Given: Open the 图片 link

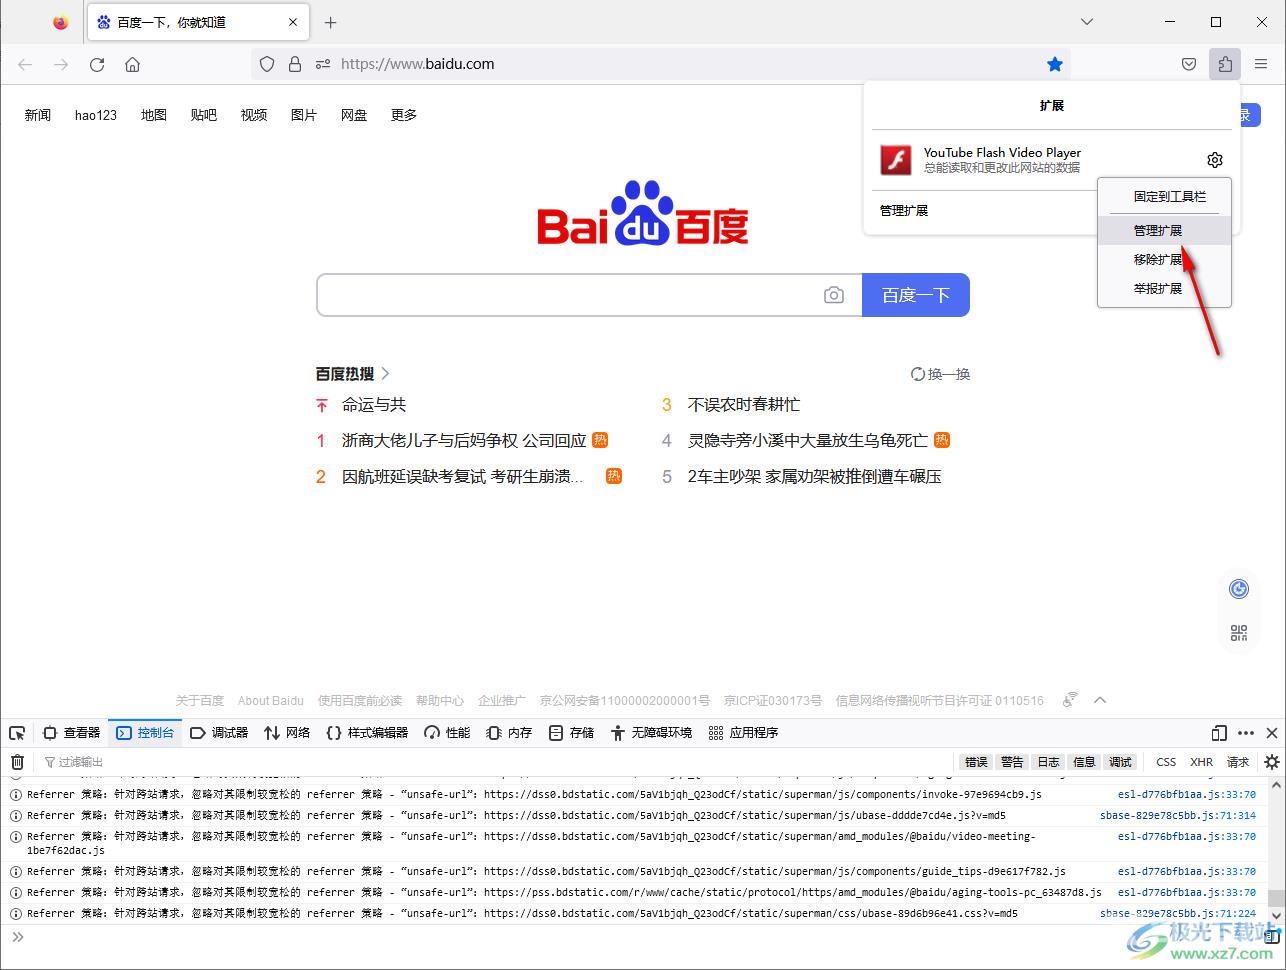Looking at the screenshot, I should pyautogui.click(x=304, y=115).
